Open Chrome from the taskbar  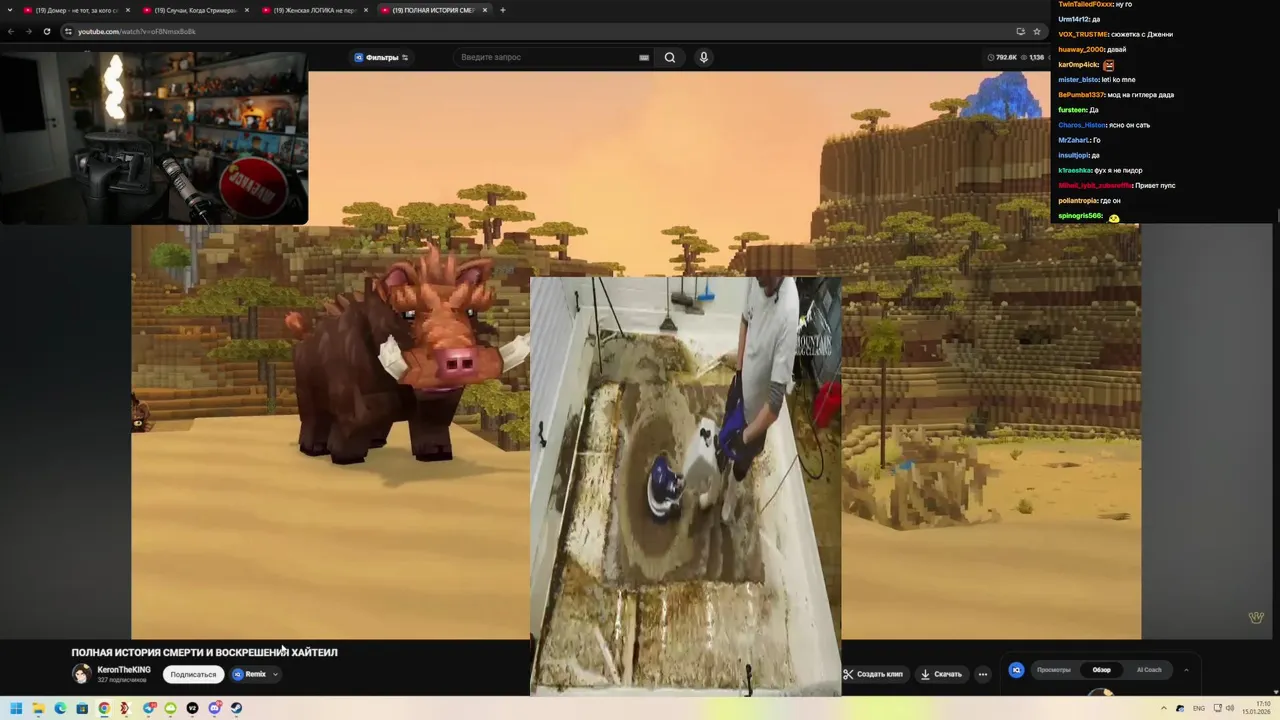(104, 708)
